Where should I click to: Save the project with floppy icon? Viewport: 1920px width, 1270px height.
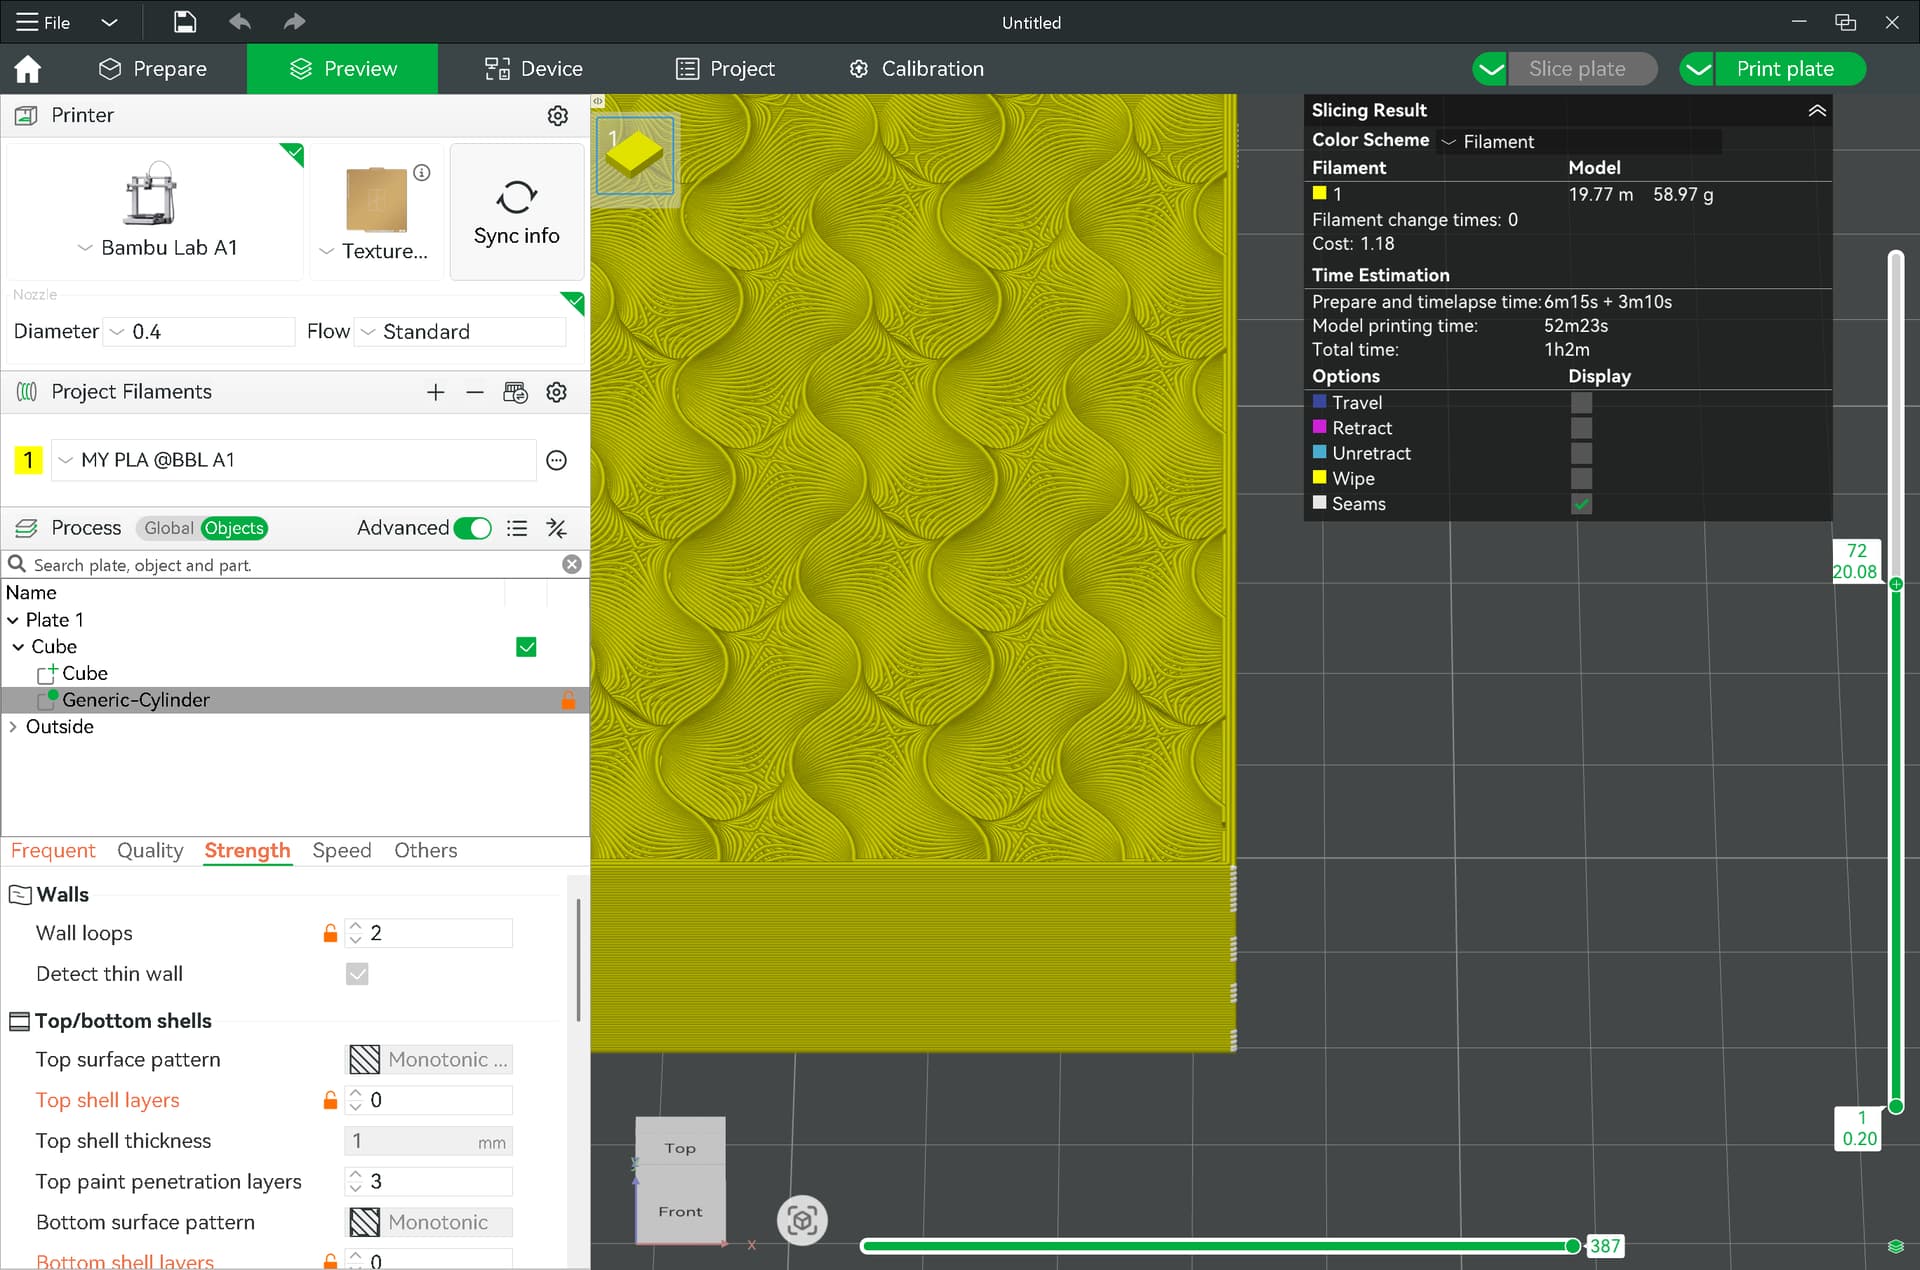[x=185, y=22]
